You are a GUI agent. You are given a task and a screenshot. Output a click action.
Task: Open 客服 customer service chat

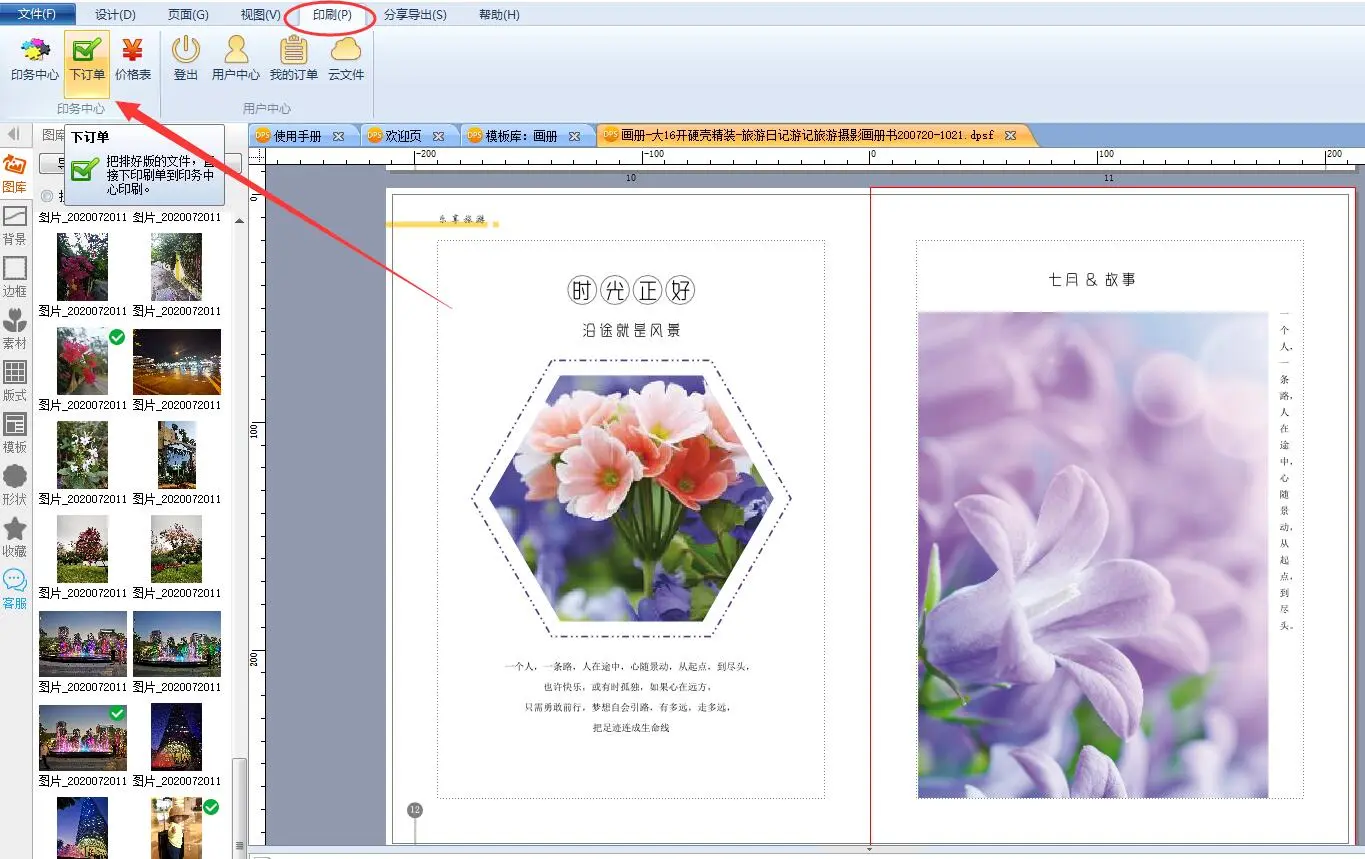pyautogui.click(x=15, y=589)
